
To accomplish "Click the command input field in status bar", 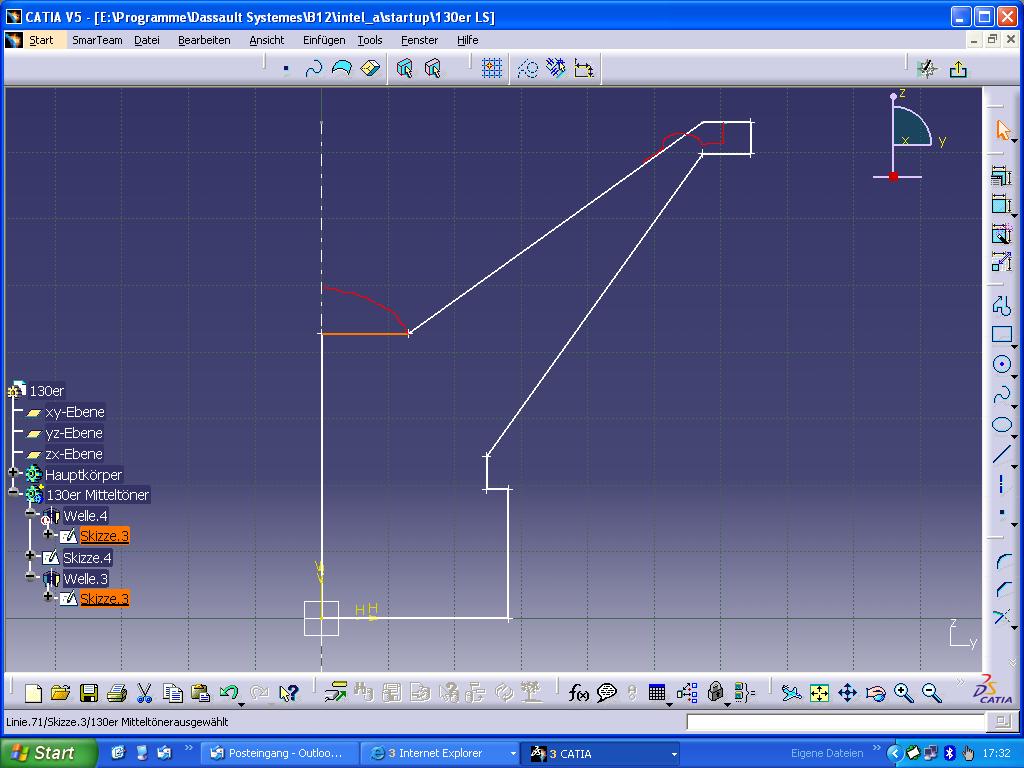I will pyautogui.click(x=835, y=722).
